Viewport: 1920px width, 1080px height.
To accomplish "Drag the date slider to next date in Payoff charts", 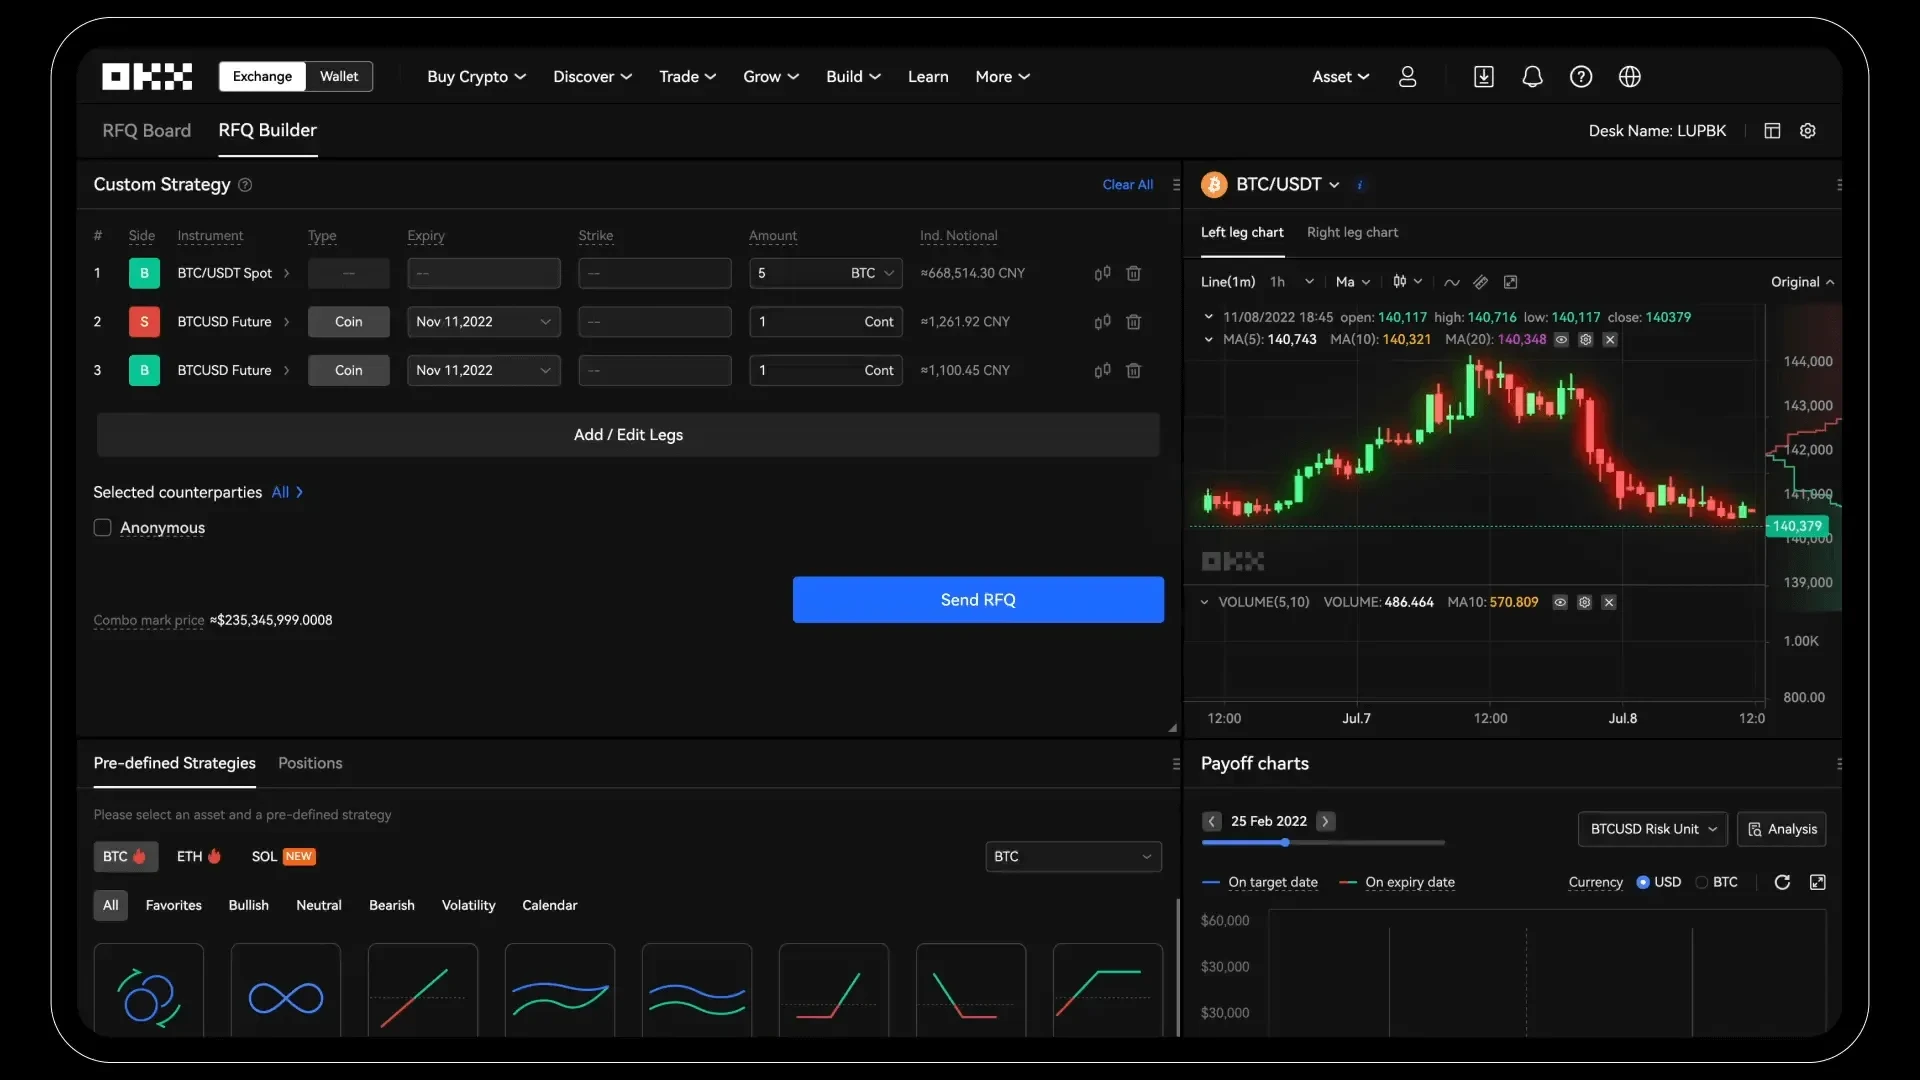I will [1324, 822].
